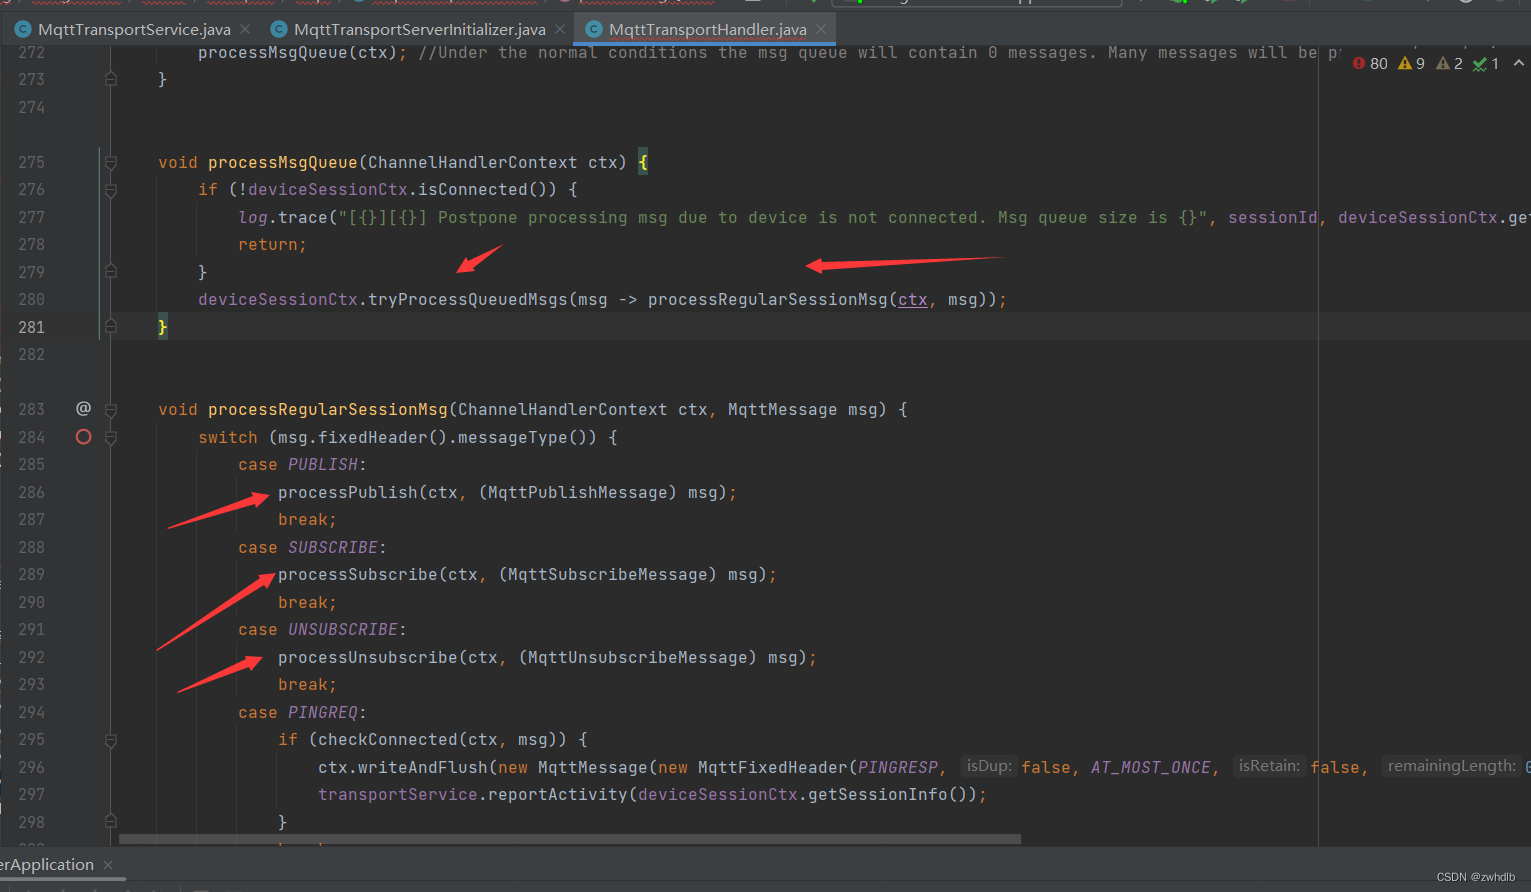Click the underlined ctx argument on line 280
Viewport: 1531px width, 892px height.
(913, 300)
